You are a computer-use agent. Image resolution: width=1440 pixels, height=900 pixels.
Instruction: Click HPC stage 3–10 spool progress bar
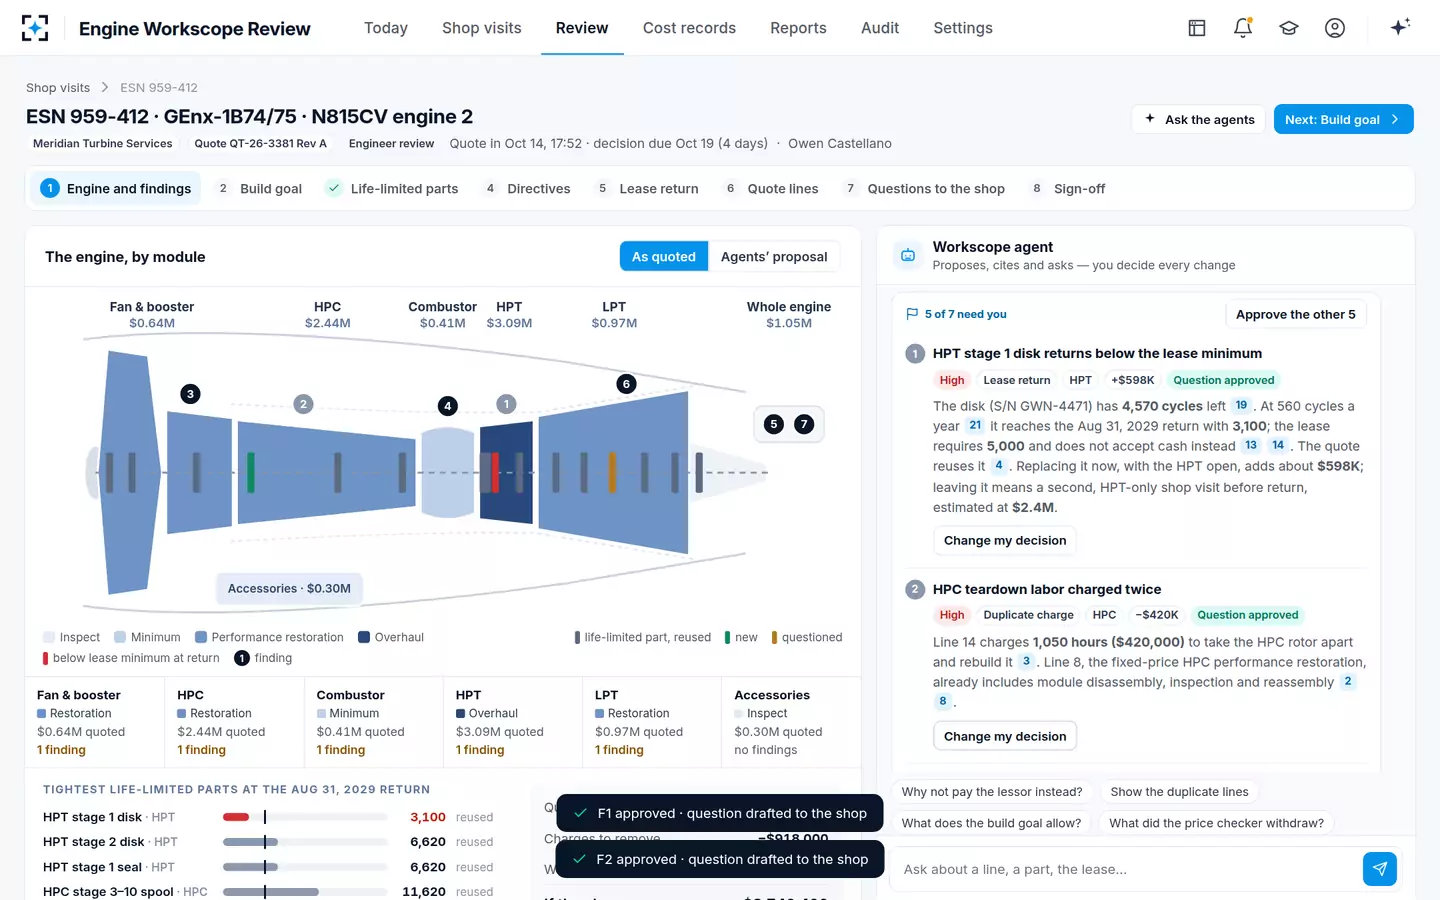pyautogui.click(x=305, y=892)
